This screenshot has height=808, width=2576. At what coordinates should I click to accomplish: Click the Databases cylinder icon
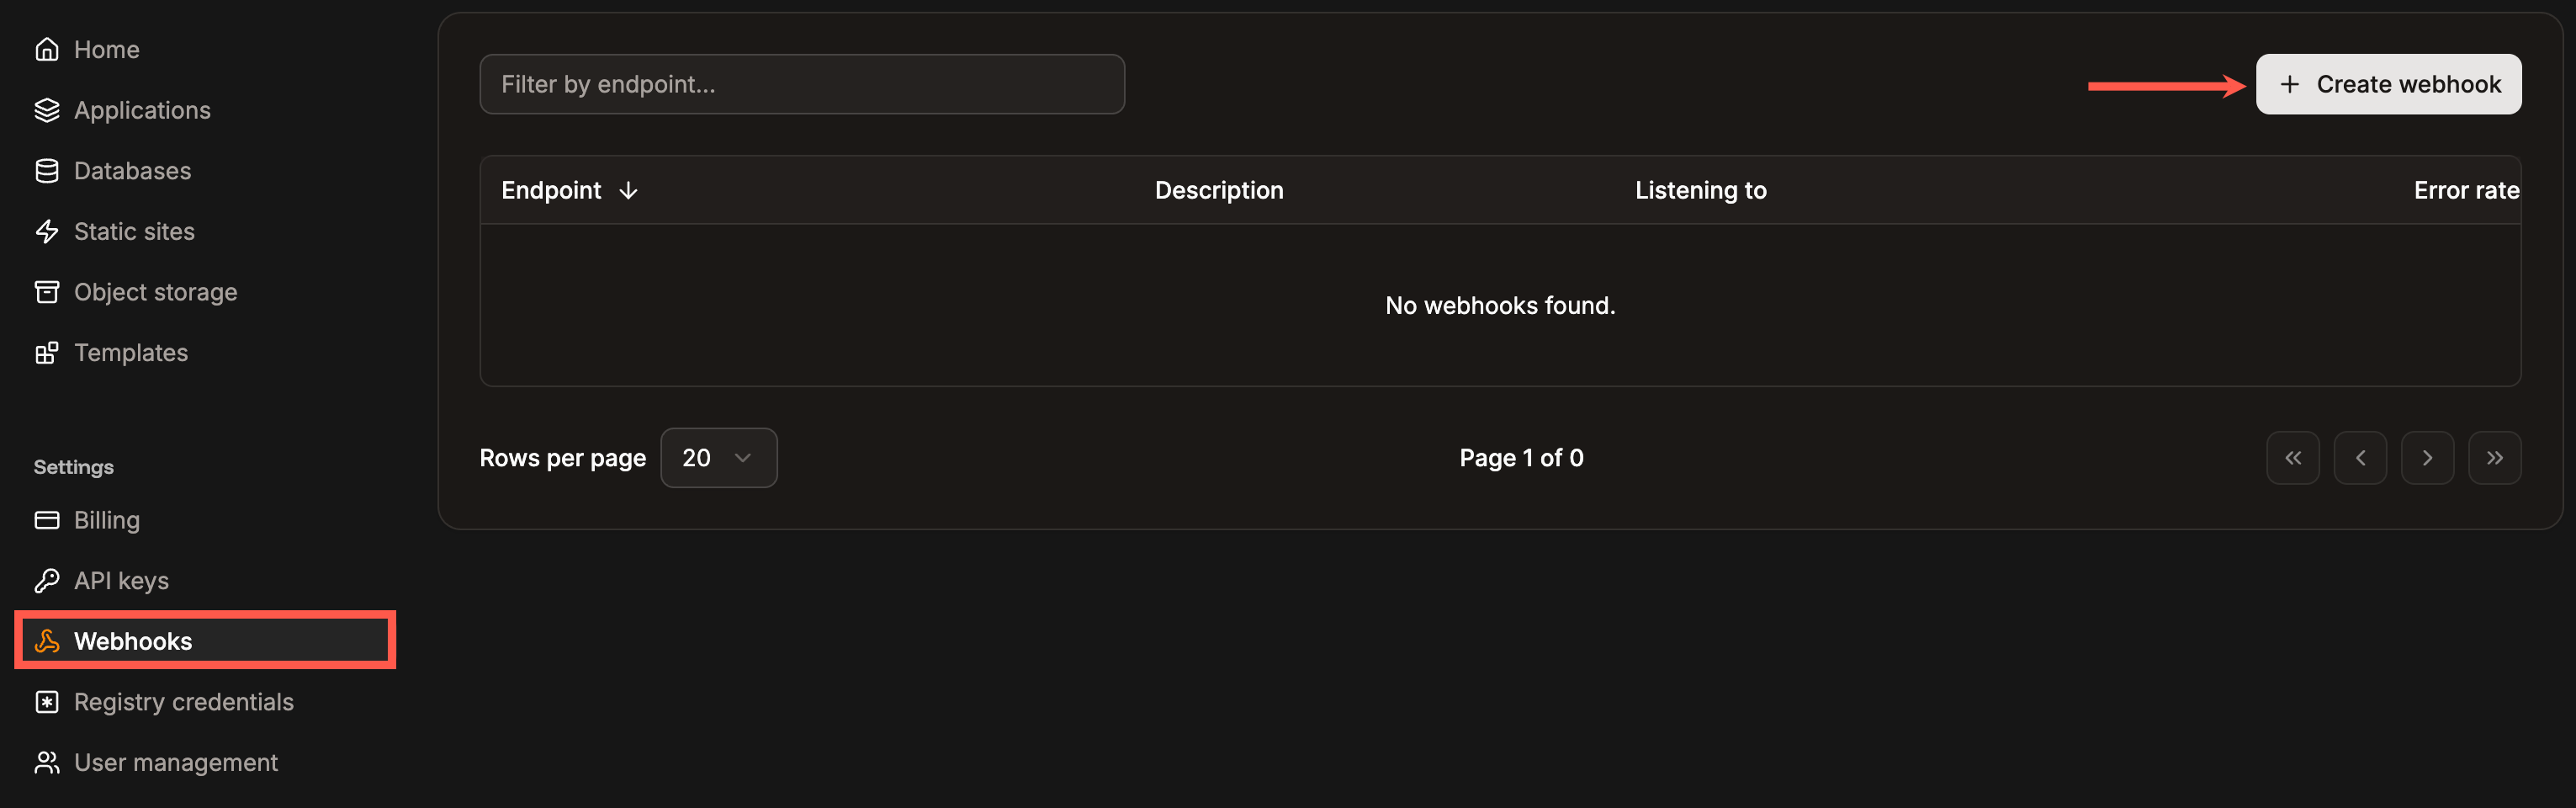pos(46,170)
